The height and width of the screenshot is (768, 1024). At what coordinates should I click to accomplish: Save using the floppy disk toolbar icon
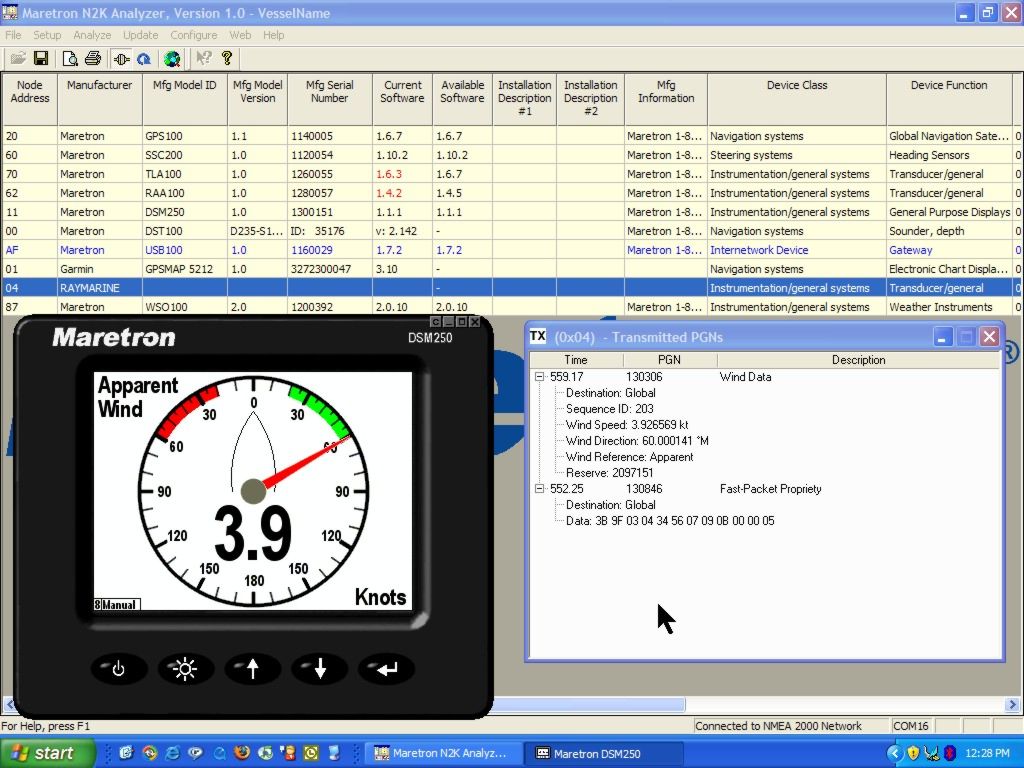pyautogui.click(x=41, y=59)
